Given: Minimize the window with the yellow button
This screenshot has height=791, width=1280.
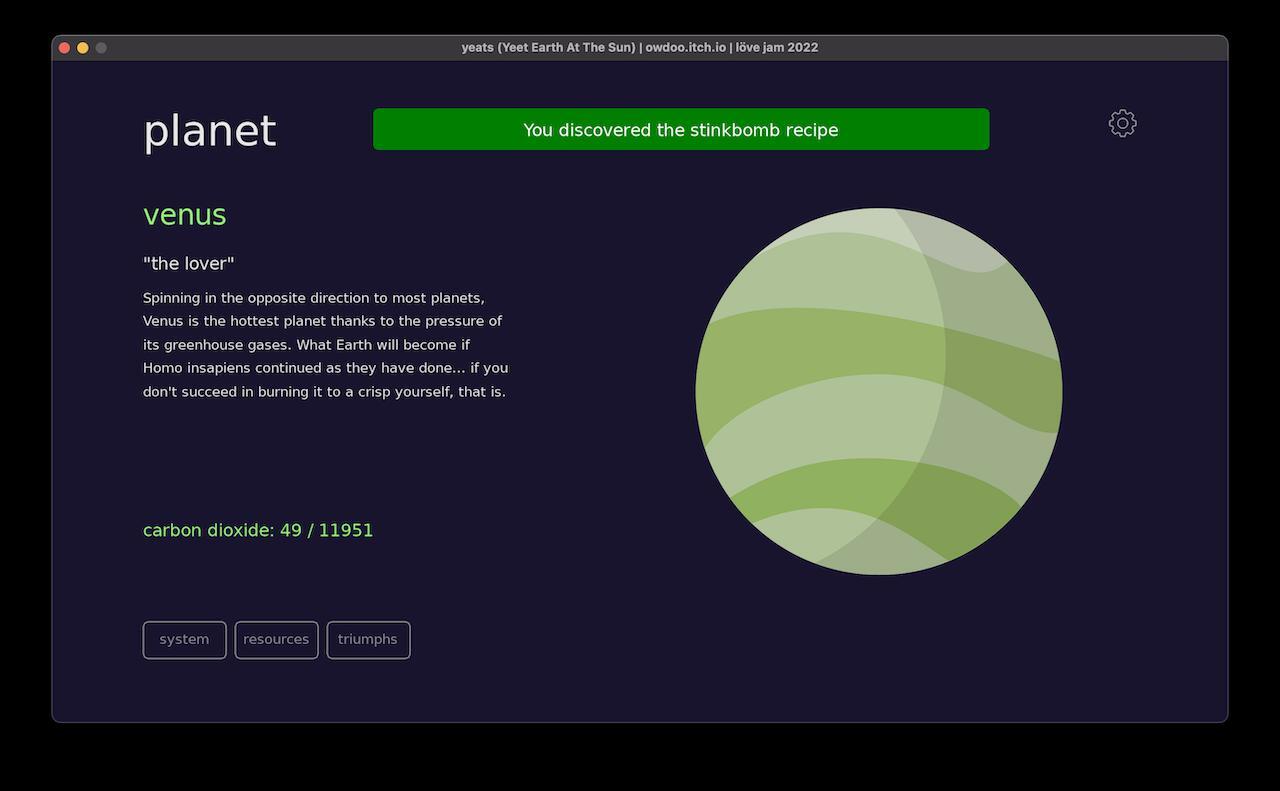Looking at the screenshot, I should pyautogui.click(x=83, y=48).
